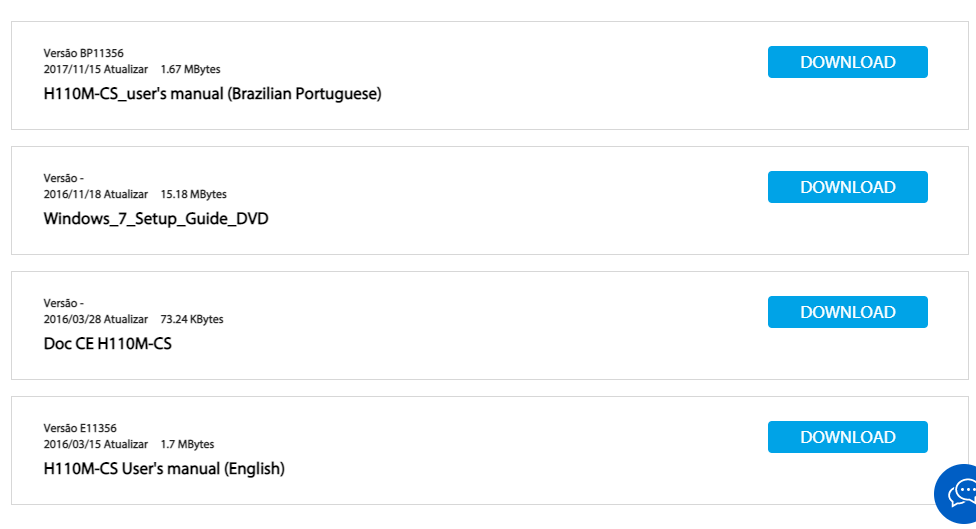Click the 2016/03/28 Atualizar date text

click(x=96, y=320)
